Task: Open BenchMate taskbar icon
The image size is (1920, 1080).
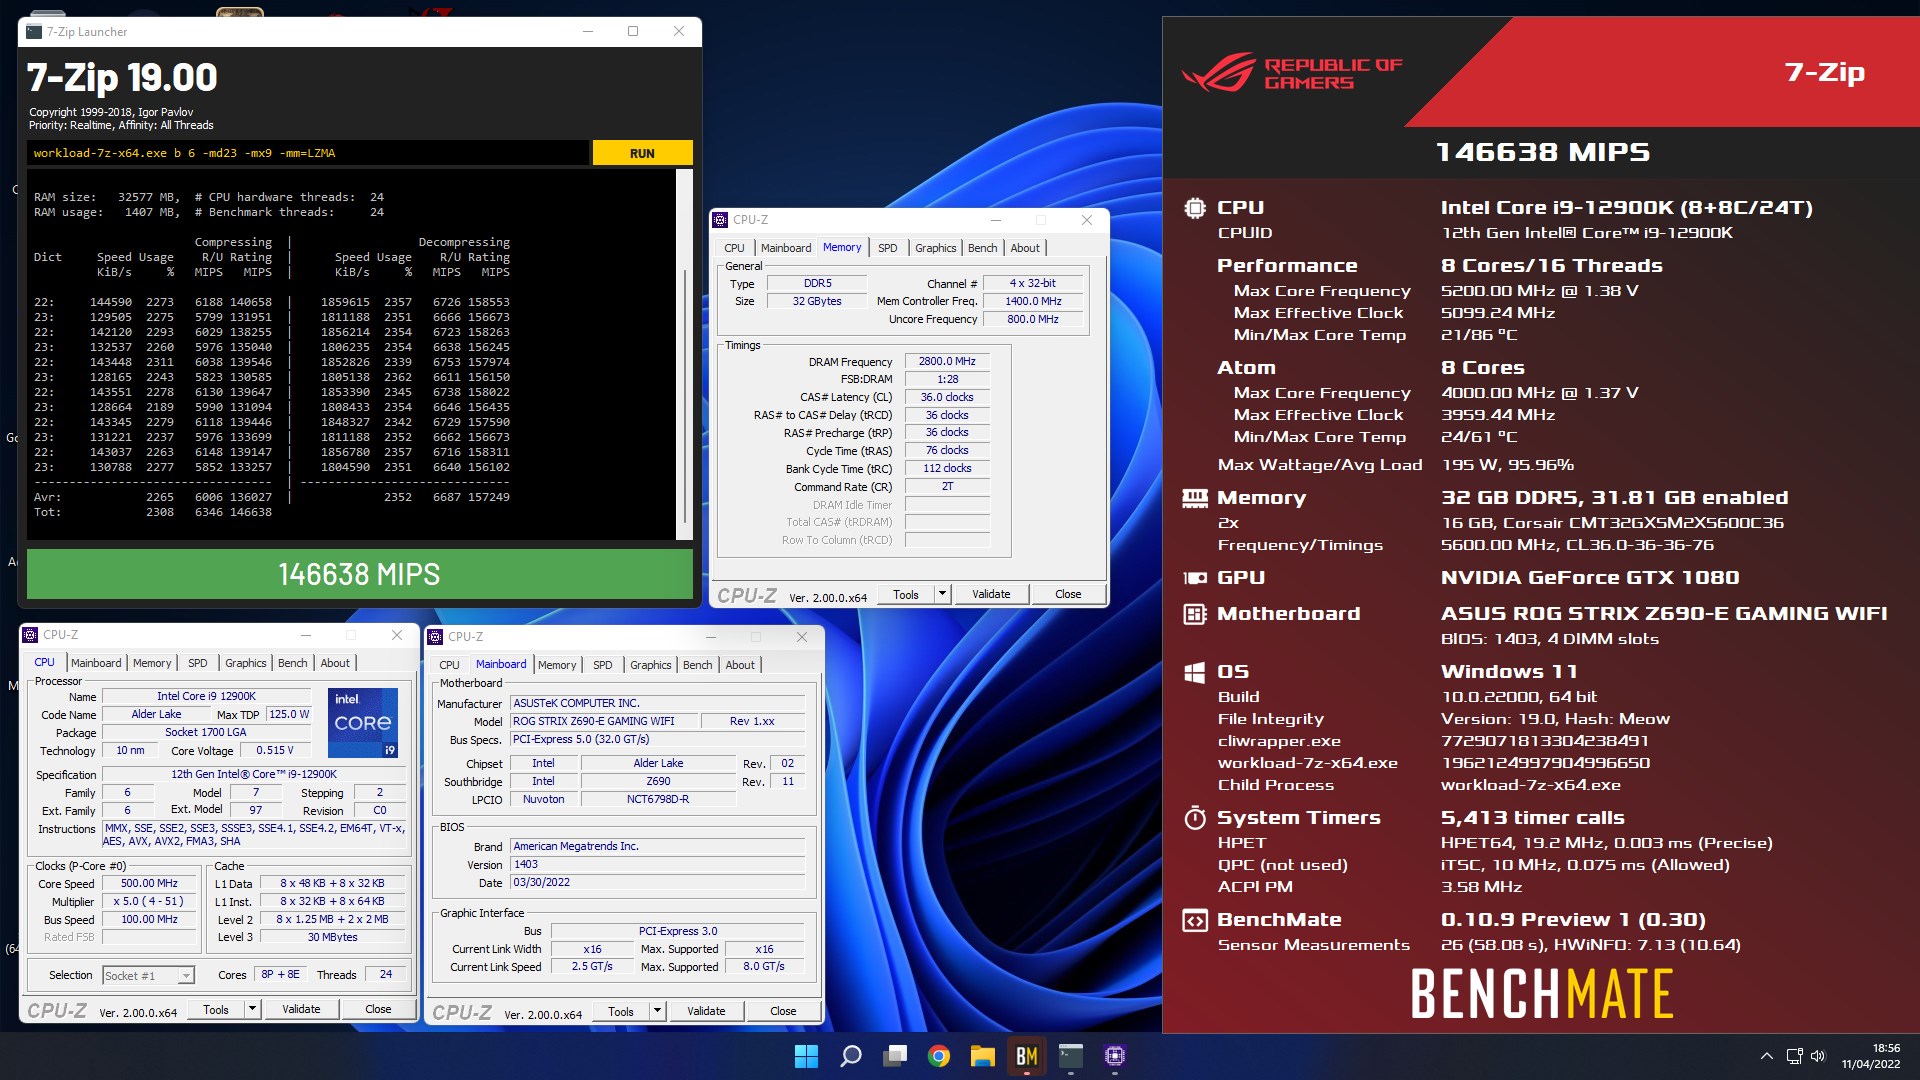Action: pyautogui.click(x=1027, y=1056)
